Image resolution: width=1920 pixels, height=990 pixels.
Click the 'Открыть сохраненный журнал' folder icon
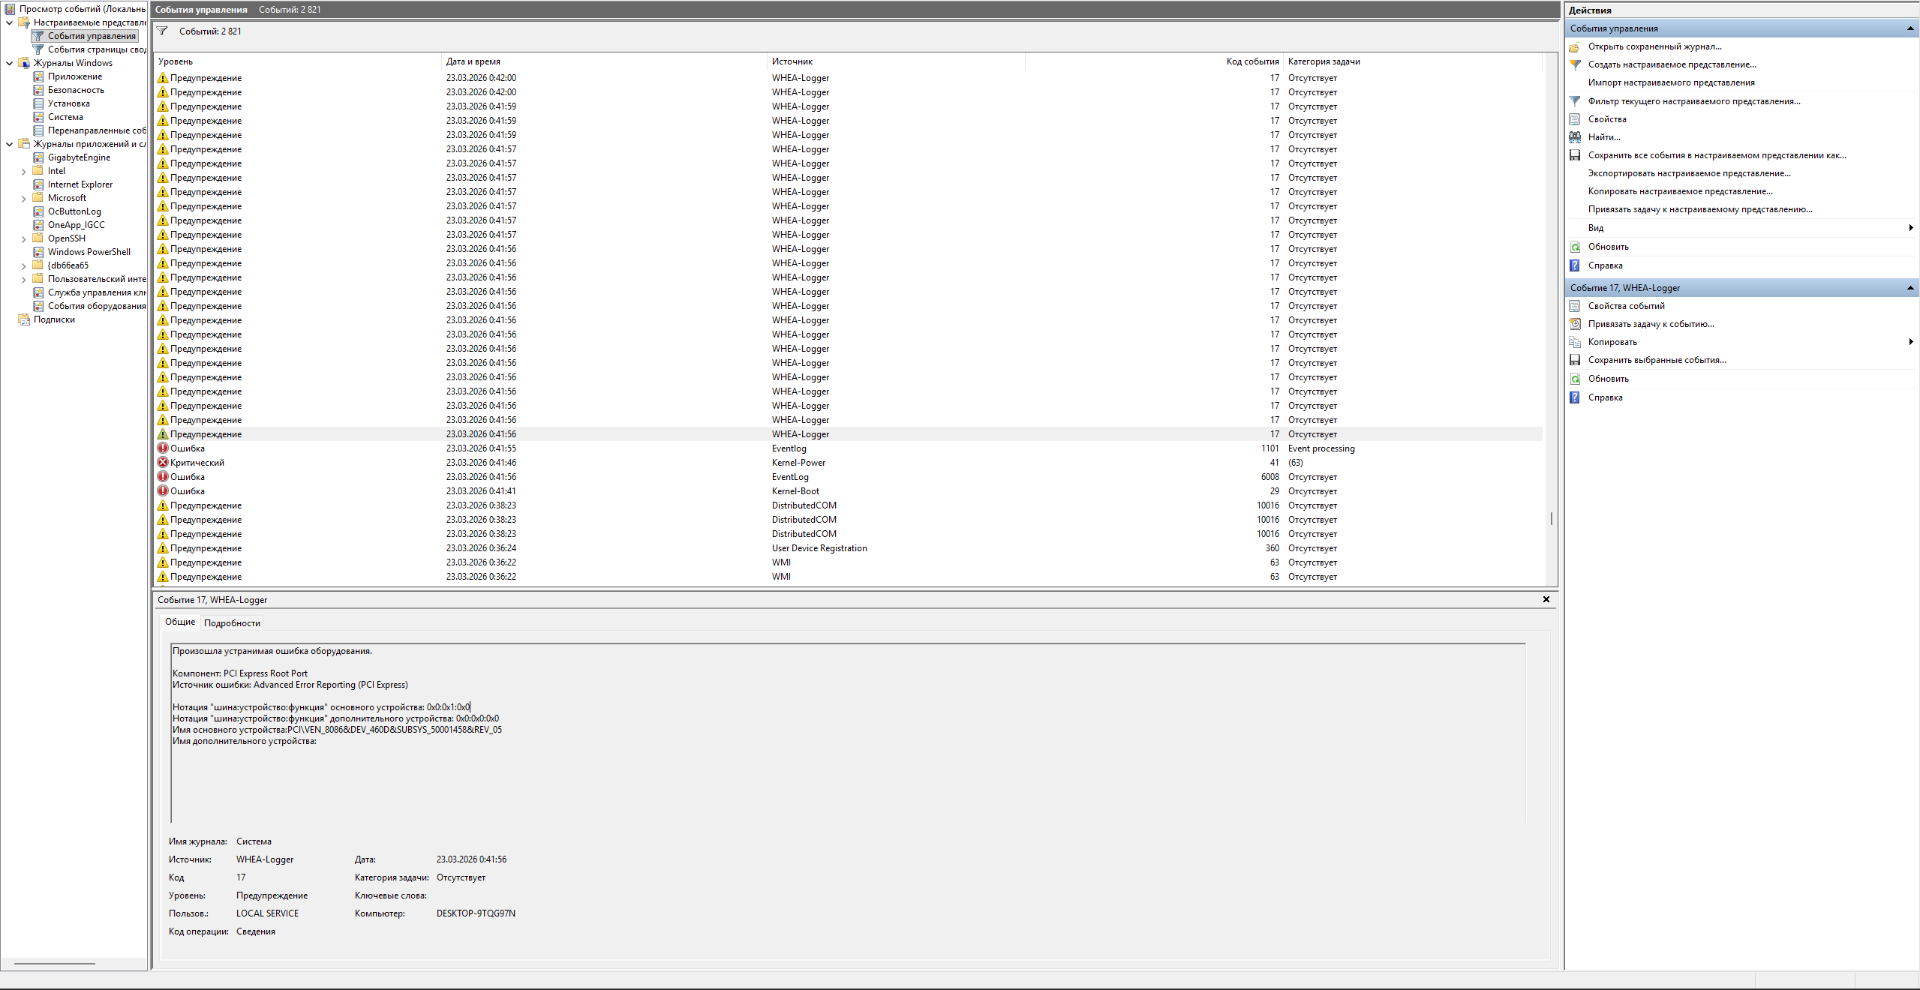coord(1574,47)
